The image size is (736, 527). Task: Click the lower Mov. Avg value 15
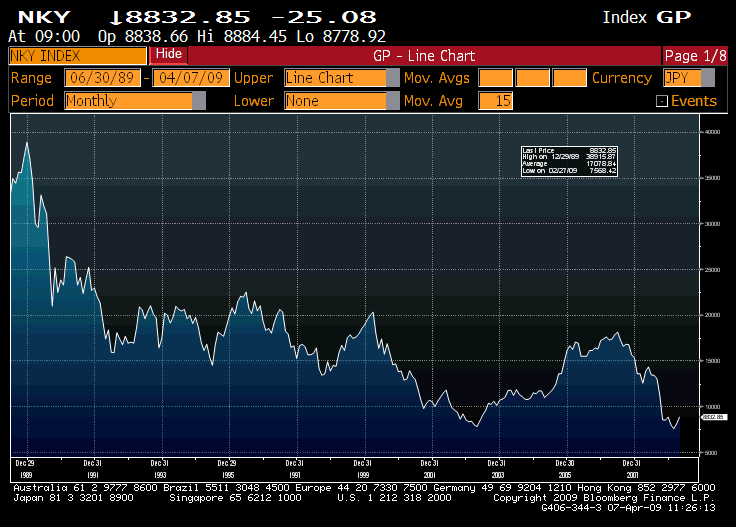(x=495, y=100)
